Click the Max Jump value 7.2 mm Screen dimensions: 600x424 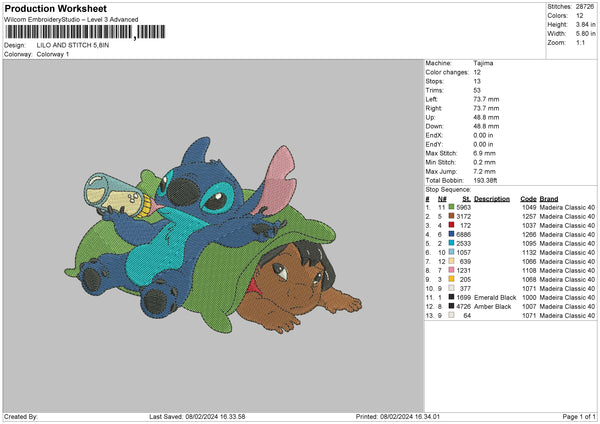(x=484, y=171)
